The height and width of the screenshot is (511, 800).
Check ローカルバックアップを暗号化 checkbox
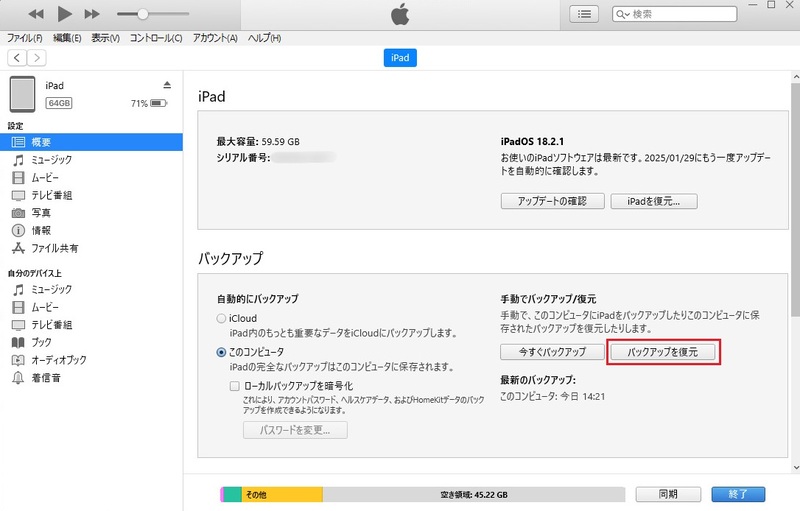(234, 386)
